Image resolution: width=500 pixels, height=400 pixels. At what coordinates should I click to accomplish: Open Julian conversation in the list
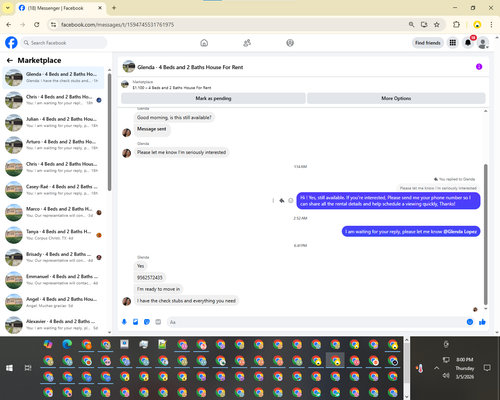point(53,122)
